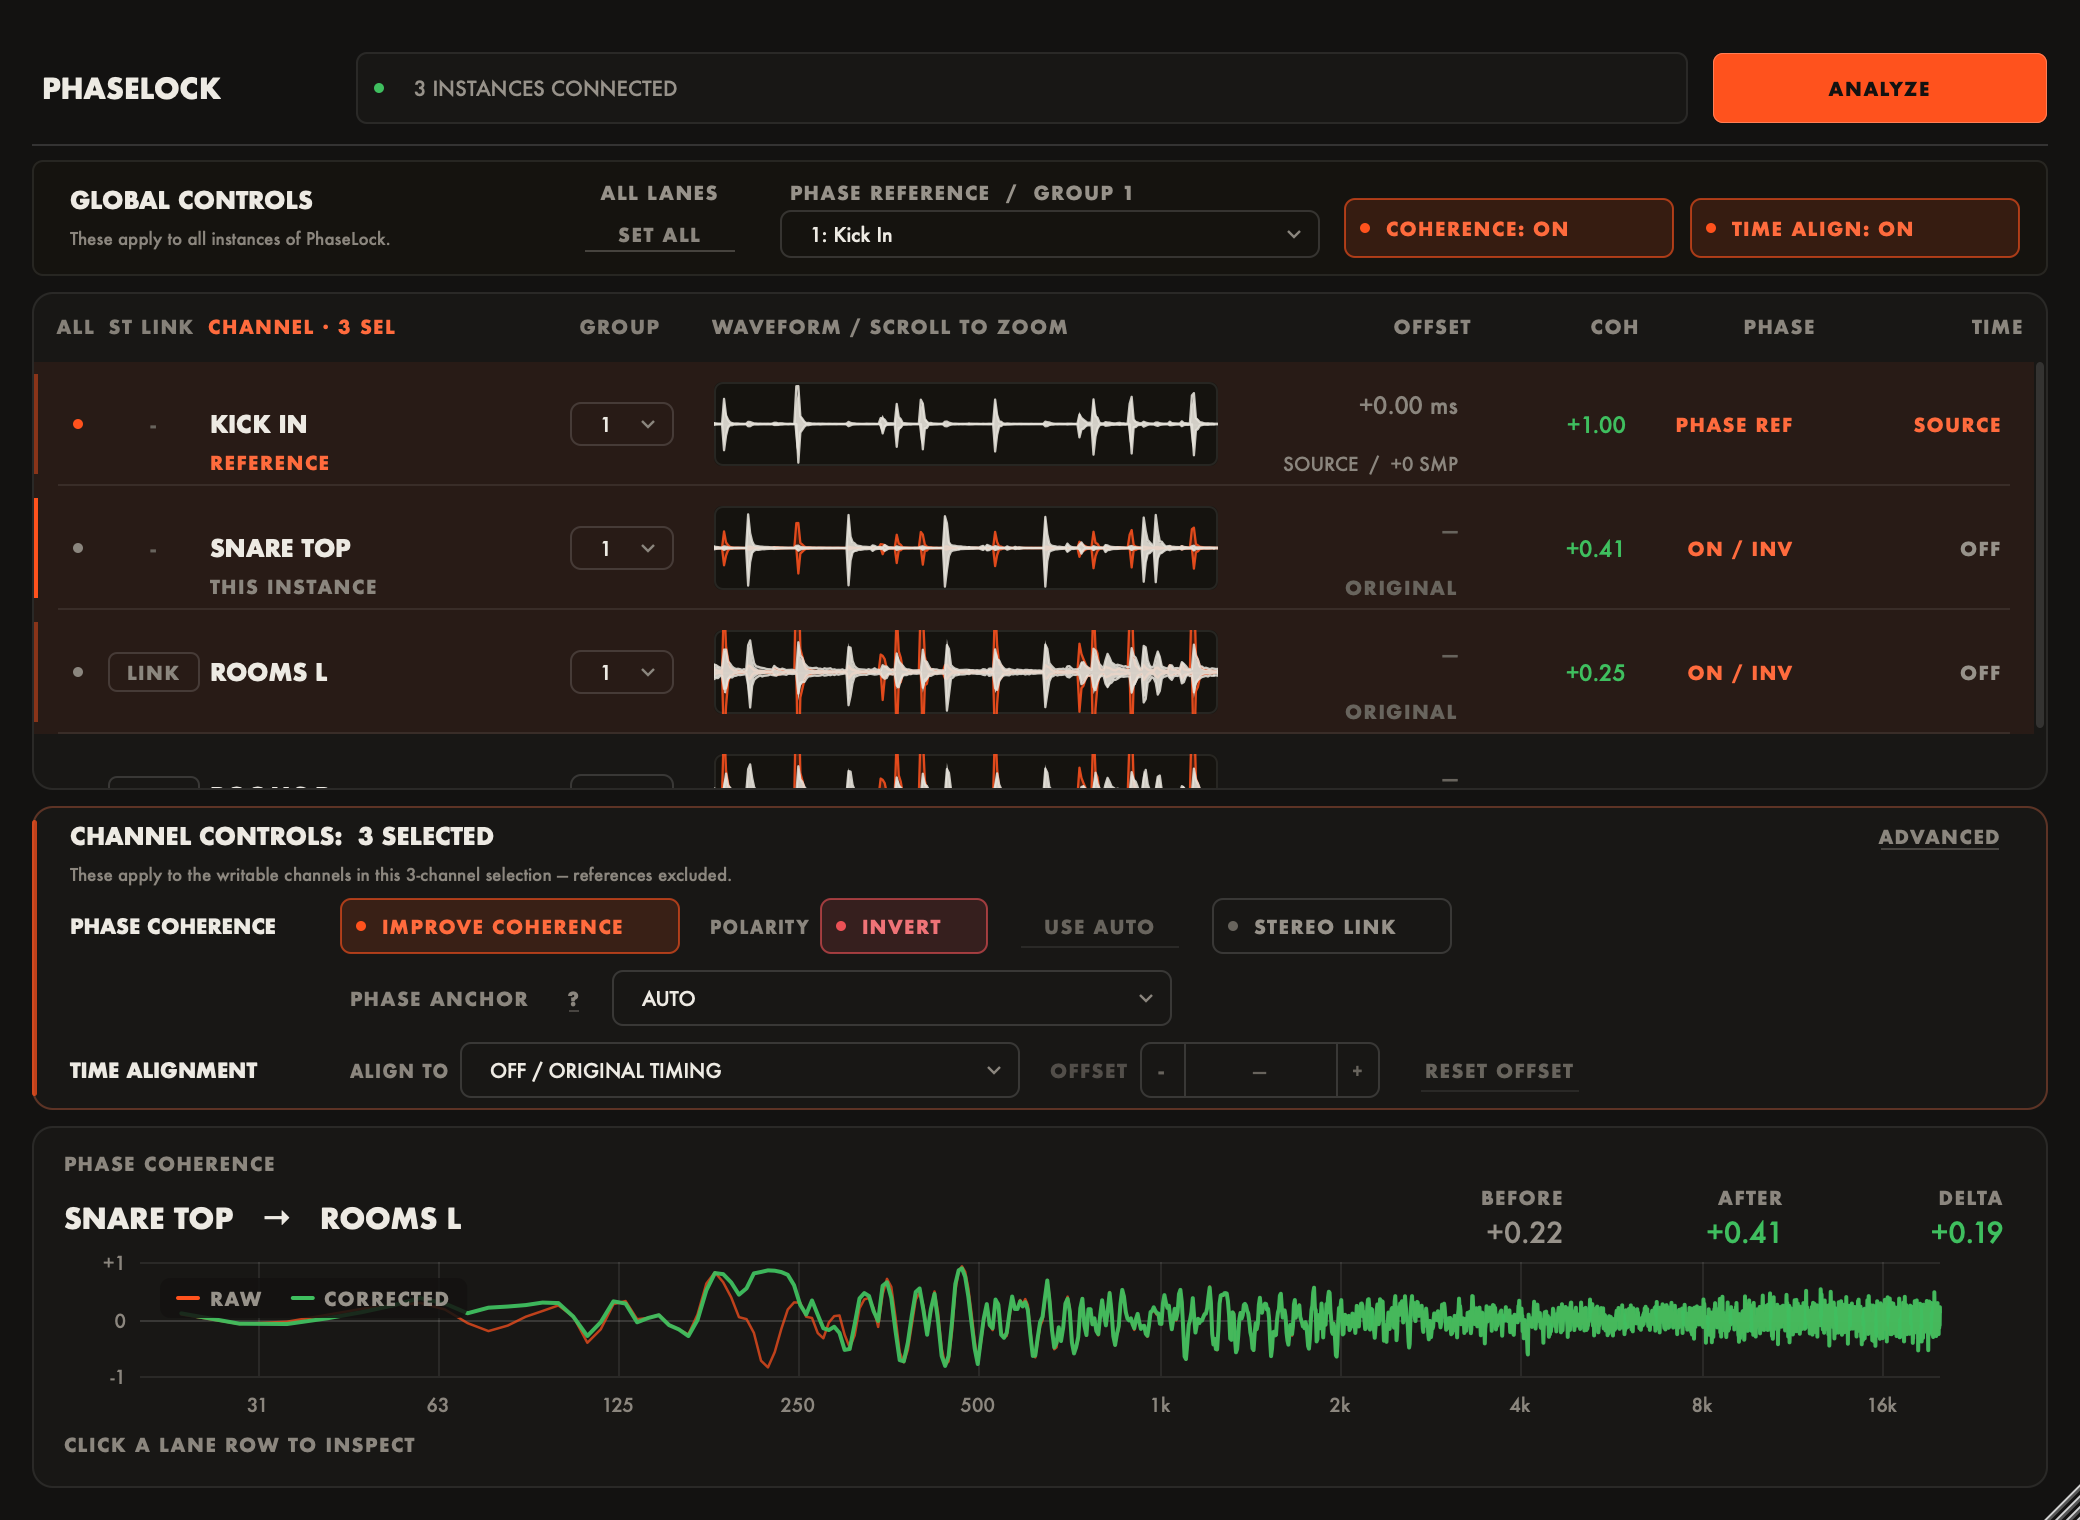The image size is (2080, 1520).
Task: Click OFF time status on Rooms L row
Action: 1980,673
